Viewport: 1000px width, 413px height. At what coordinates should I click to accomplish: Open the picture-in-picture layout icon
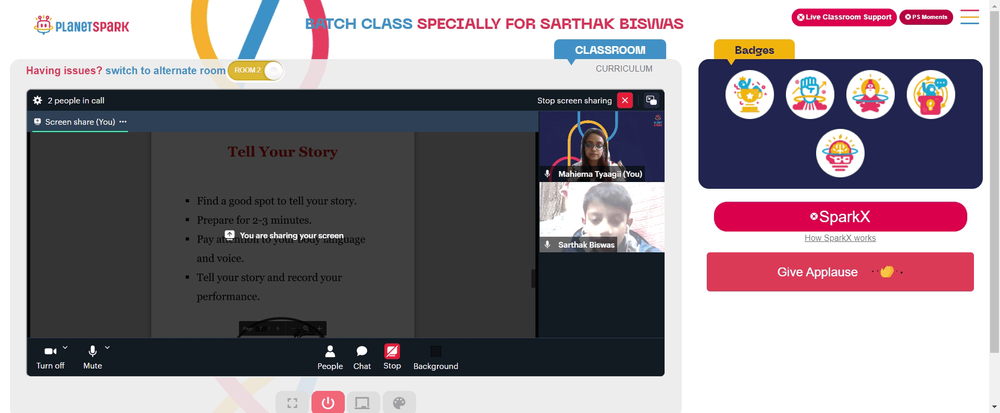[x=651, y=100]
